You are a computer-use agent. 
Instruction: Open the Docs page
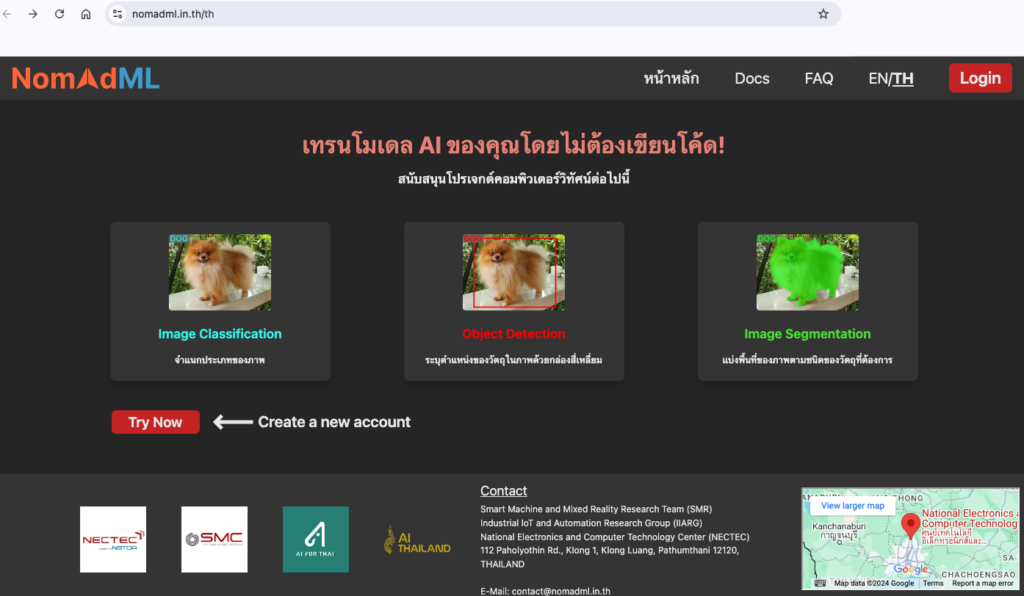tap(752, 78)
